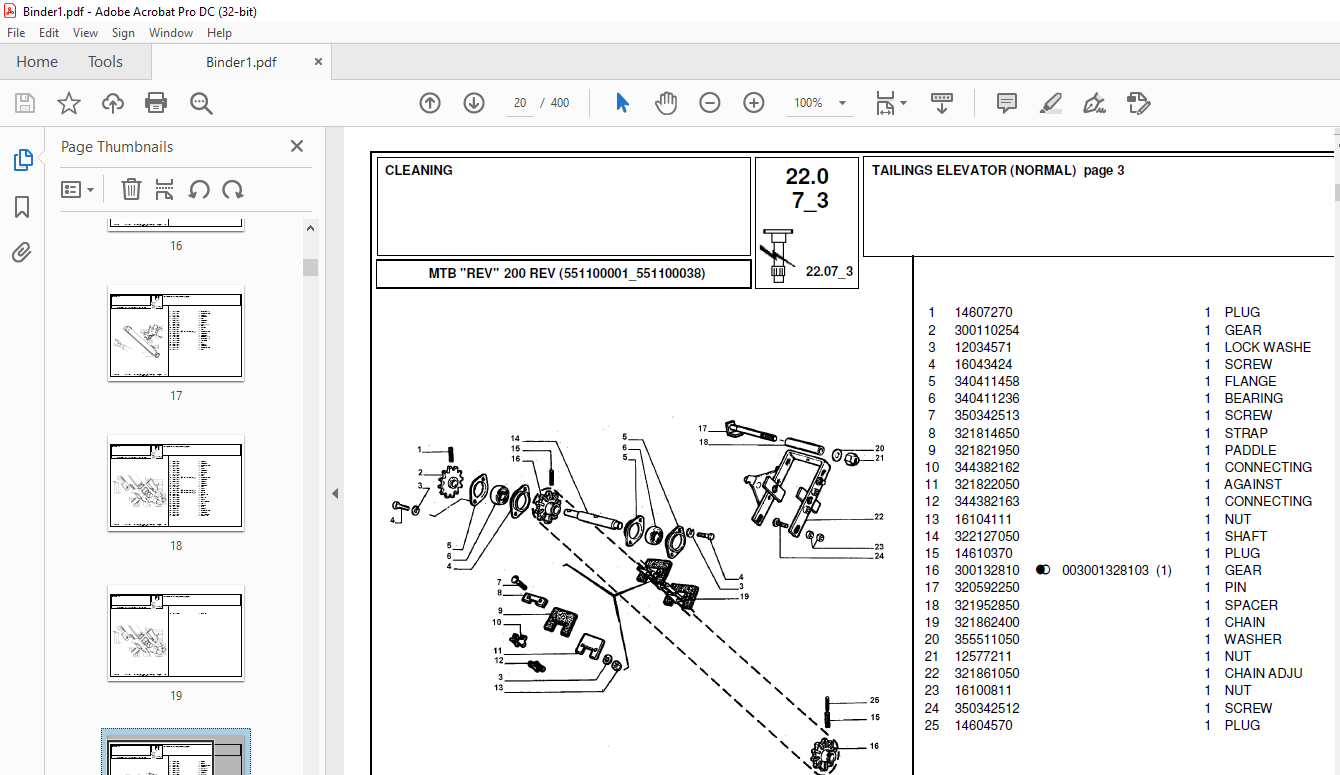The image size is (1340, 775).
Task: Go to next page arrow
Action: pos(474,103)
